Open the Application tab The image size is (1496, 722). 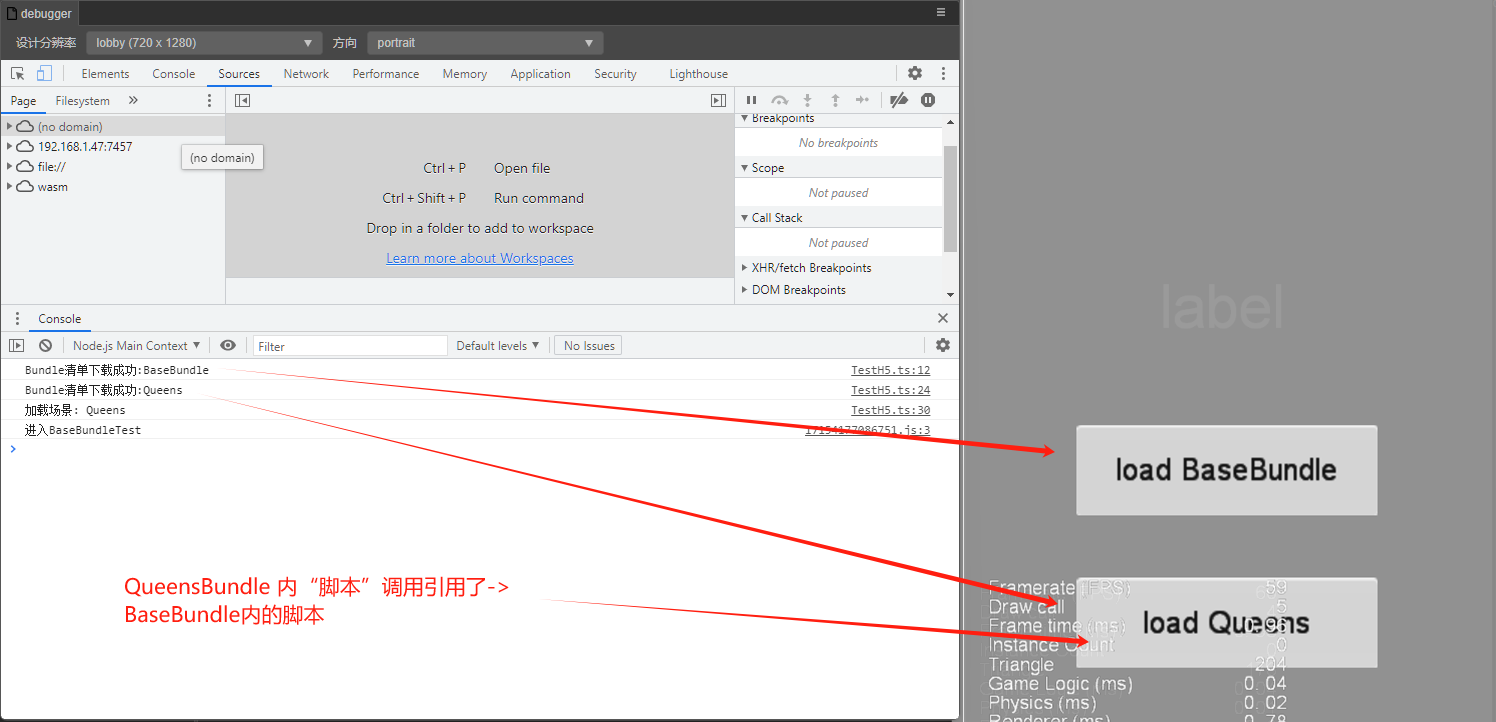[540, 74]
